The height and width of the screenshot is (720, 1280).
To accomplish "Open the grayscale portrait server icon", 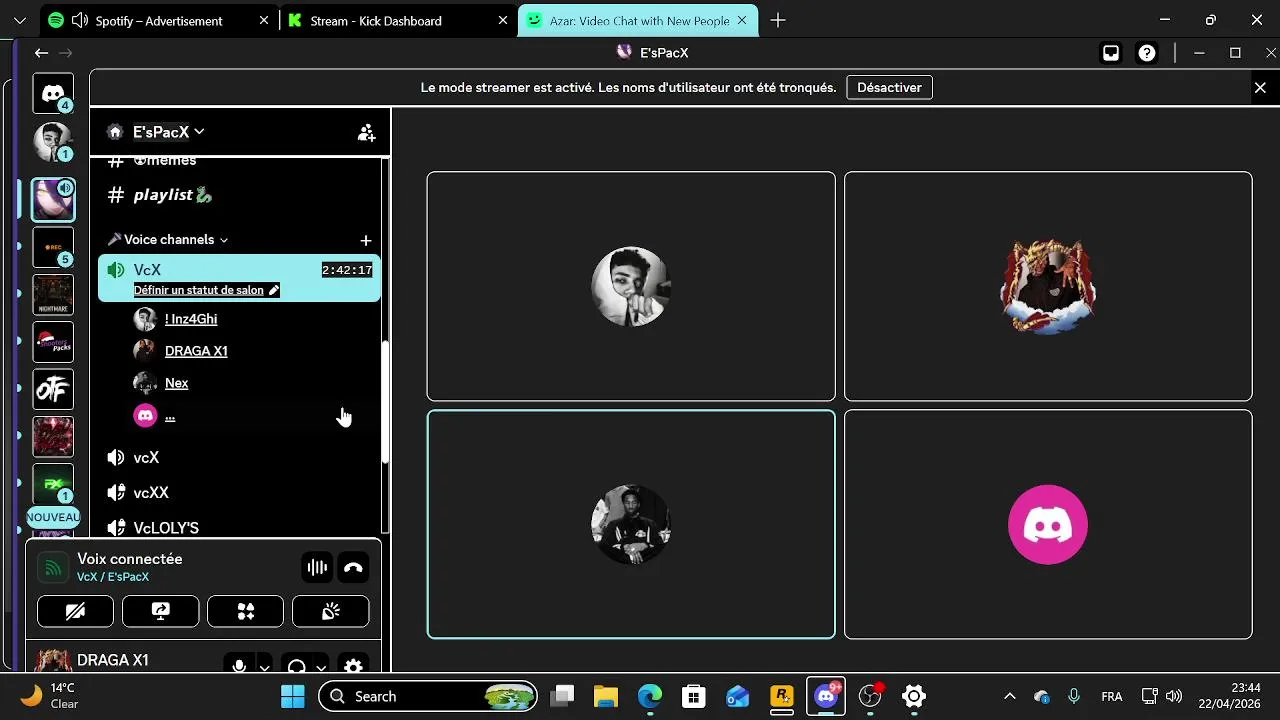I will point(53,142).
